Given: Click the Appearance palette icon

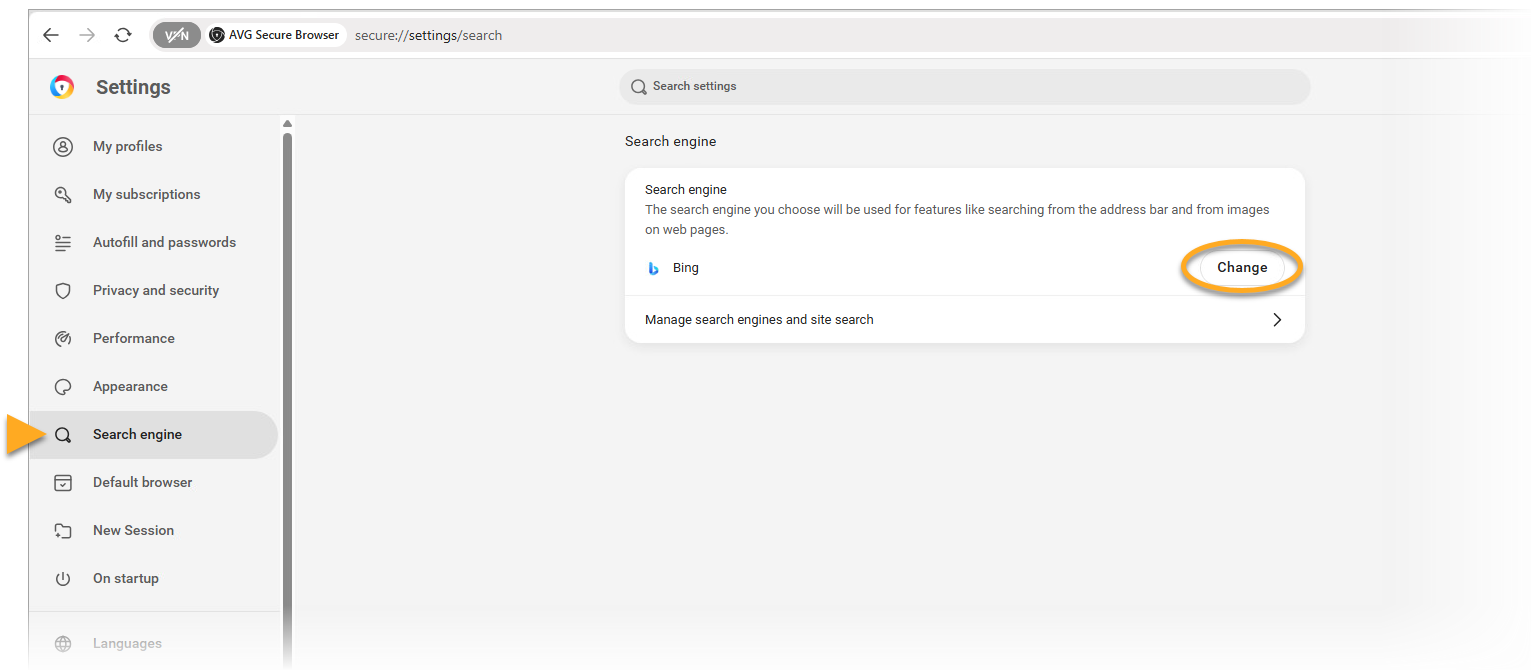Looking at the screenshot, I should 63,387.
